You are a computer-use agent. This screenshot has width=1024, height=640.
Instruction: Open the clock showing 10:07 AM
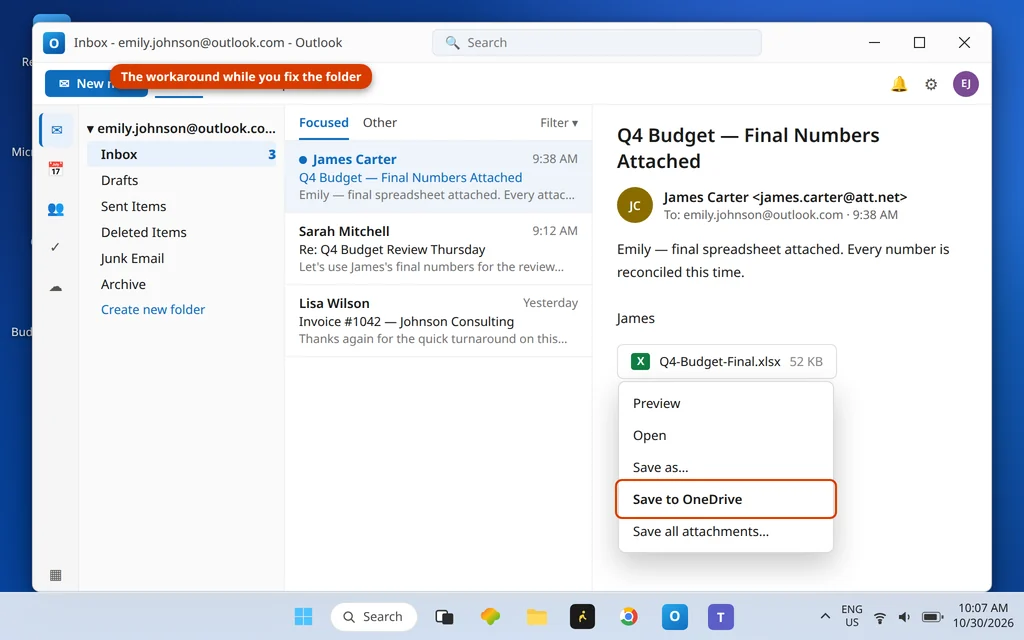[983, 616]
